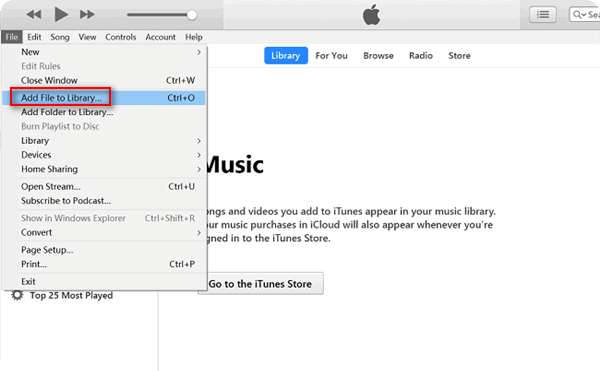
Task: Open the Song menu
Action: (x=60, y=37)
